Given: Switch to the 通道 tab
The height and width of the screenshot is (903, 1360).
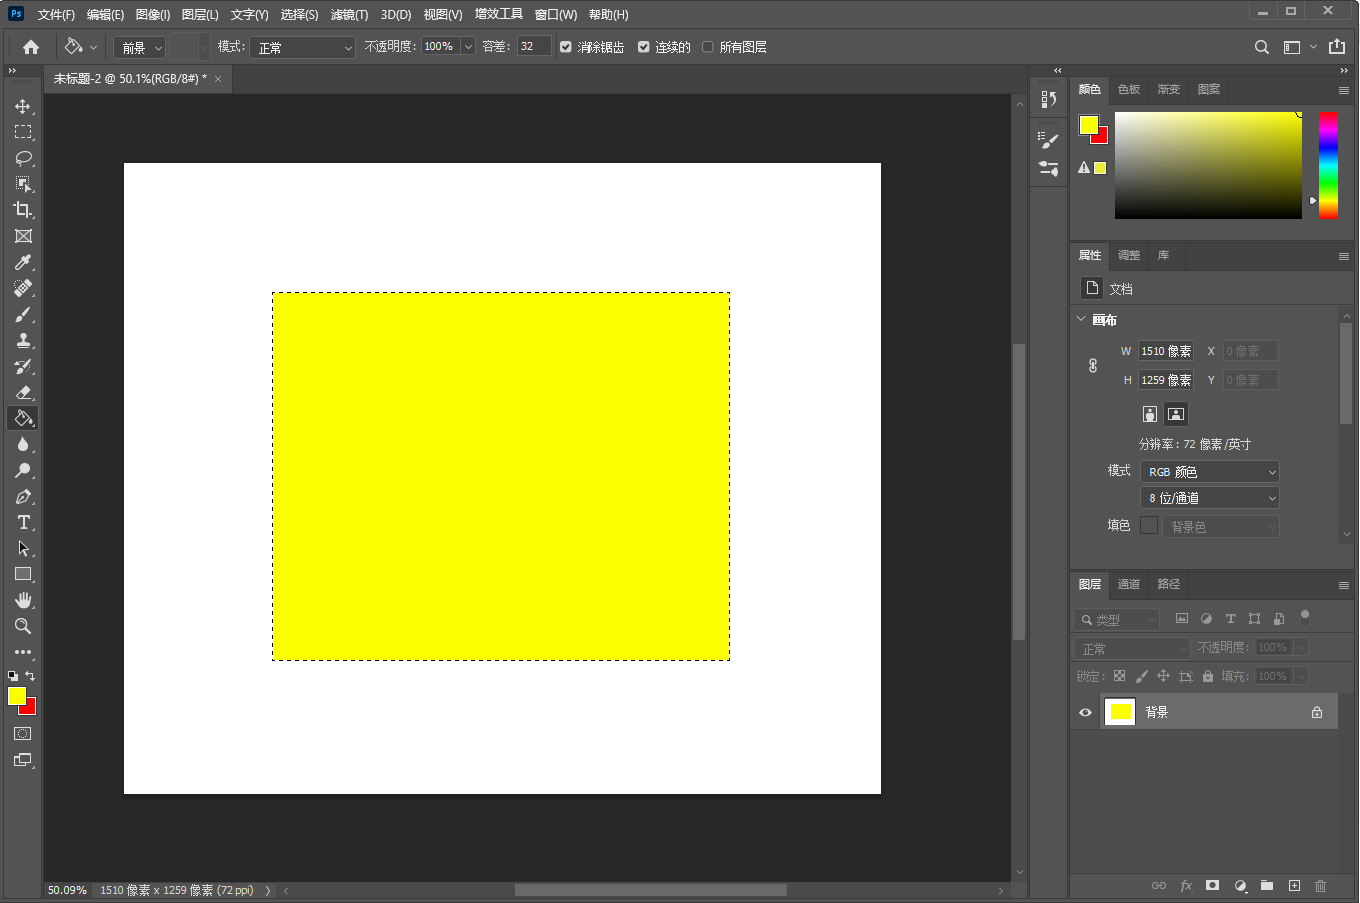Looking at the screenshot, I should click(1129, 584).
